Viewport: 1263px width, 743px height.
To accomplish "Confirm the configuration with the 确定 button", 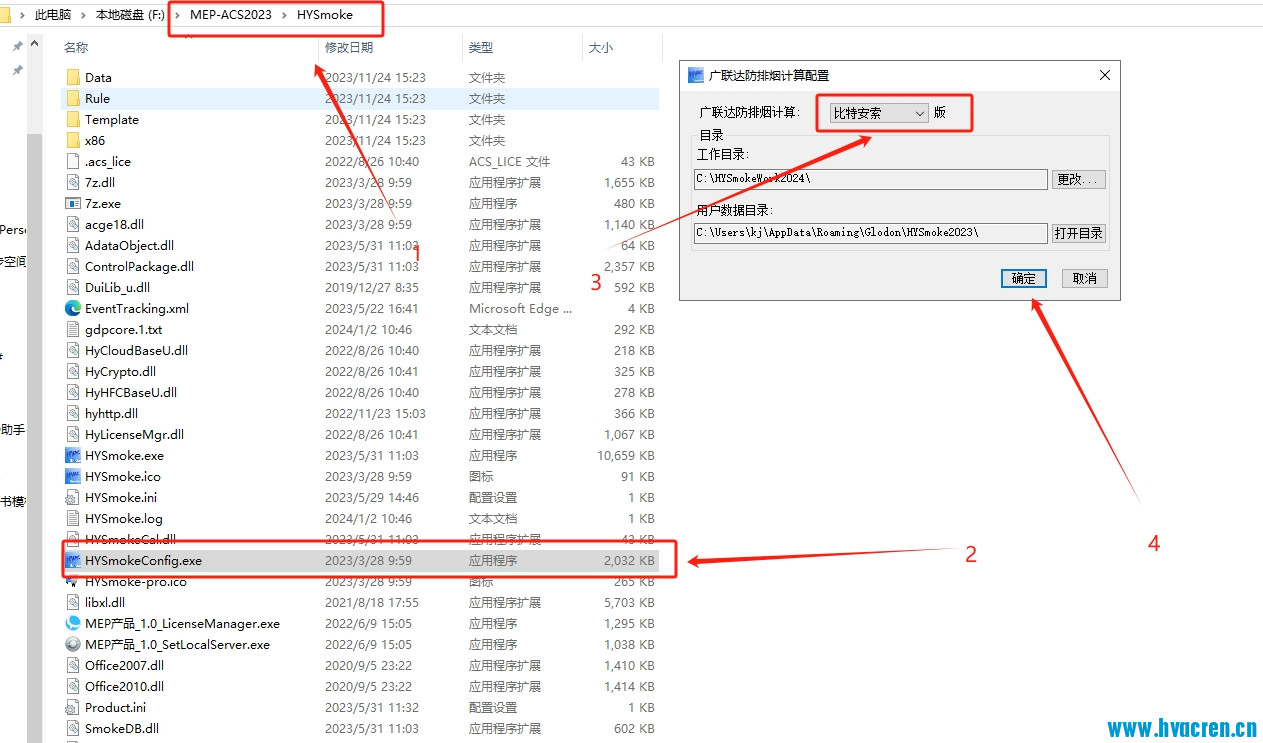I will 1023,278.
